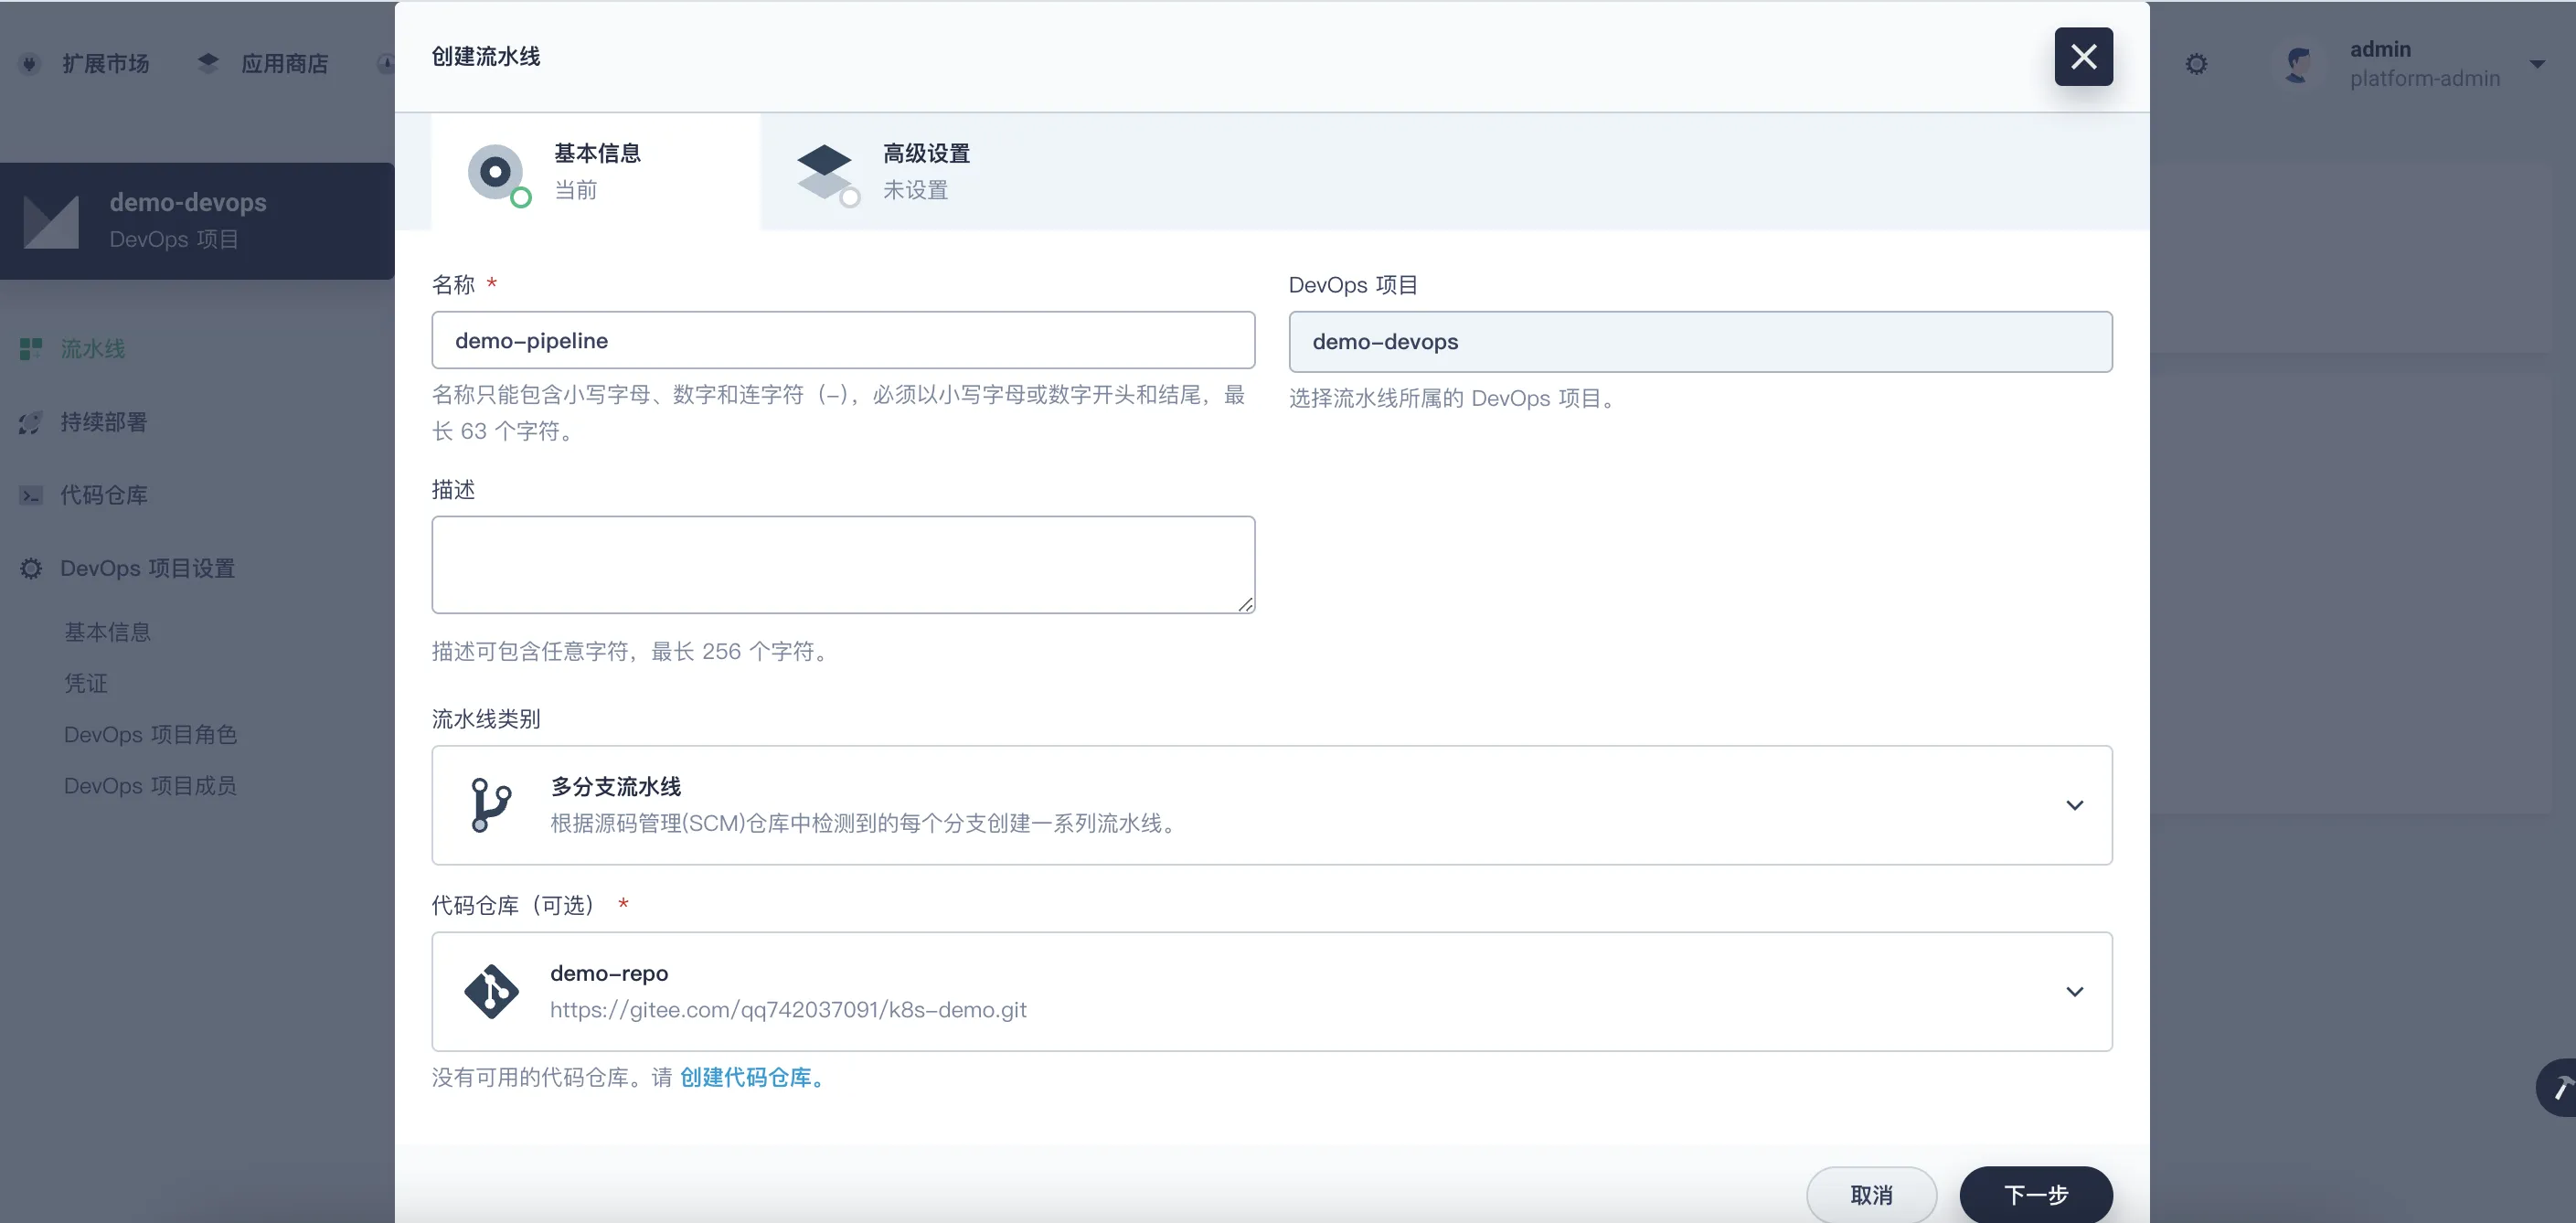The width and height of the screenshot is (2576, 1223).
Task: Open 持续部署 in the sidebar
Action: click(x=103, y=422)
